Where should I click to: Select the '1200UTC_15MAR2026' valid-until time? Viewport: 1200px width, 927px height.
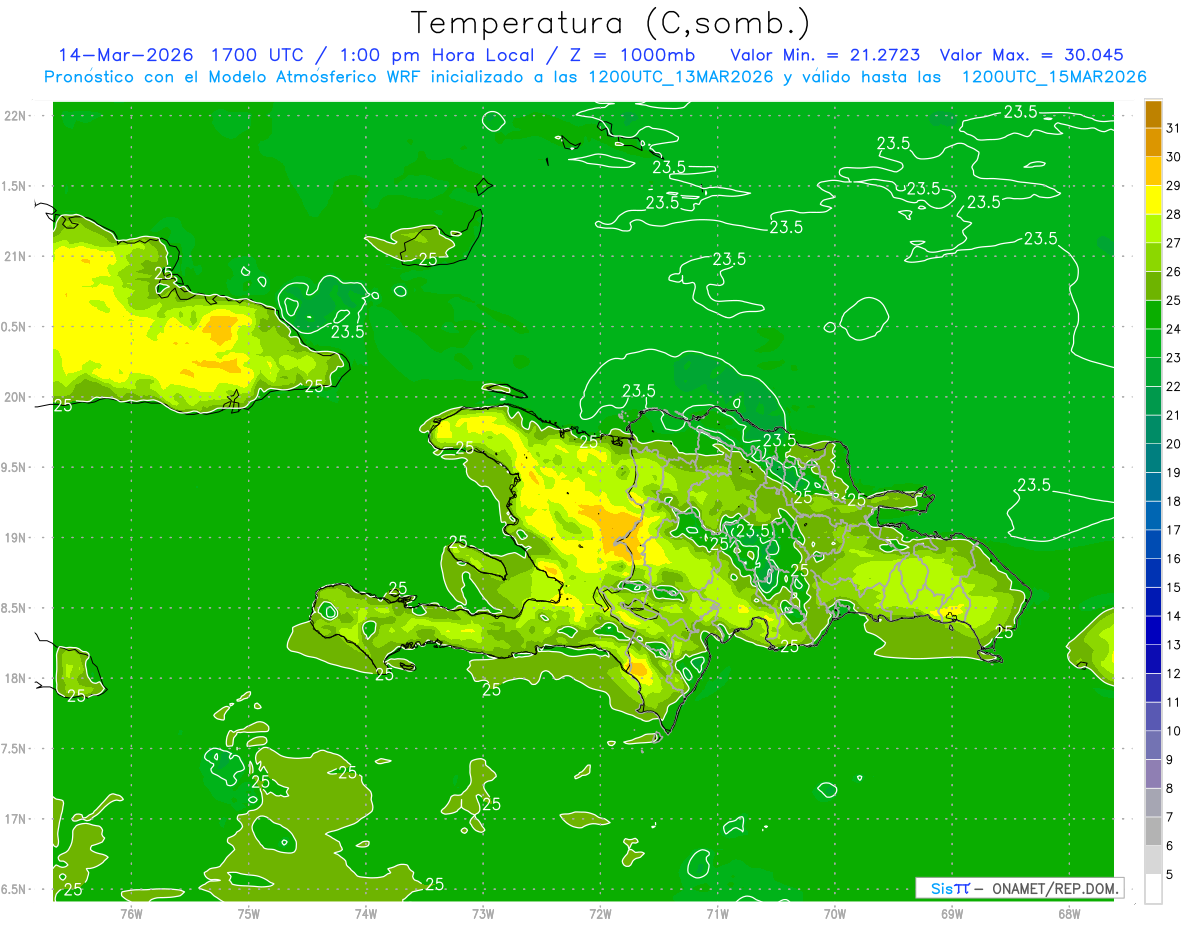pos(1053,77)
